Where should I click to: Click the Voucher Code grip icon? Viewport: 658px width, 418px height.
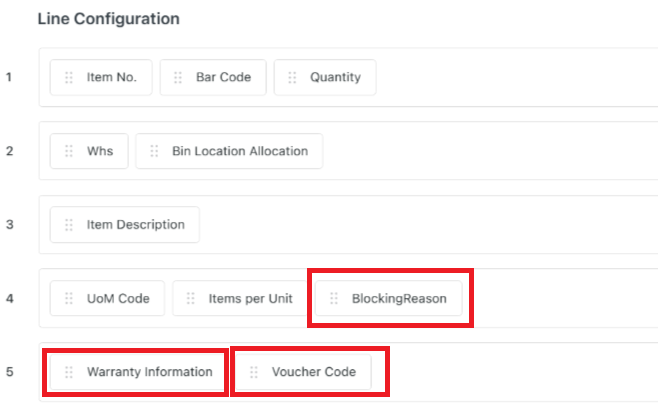point(254,372)
